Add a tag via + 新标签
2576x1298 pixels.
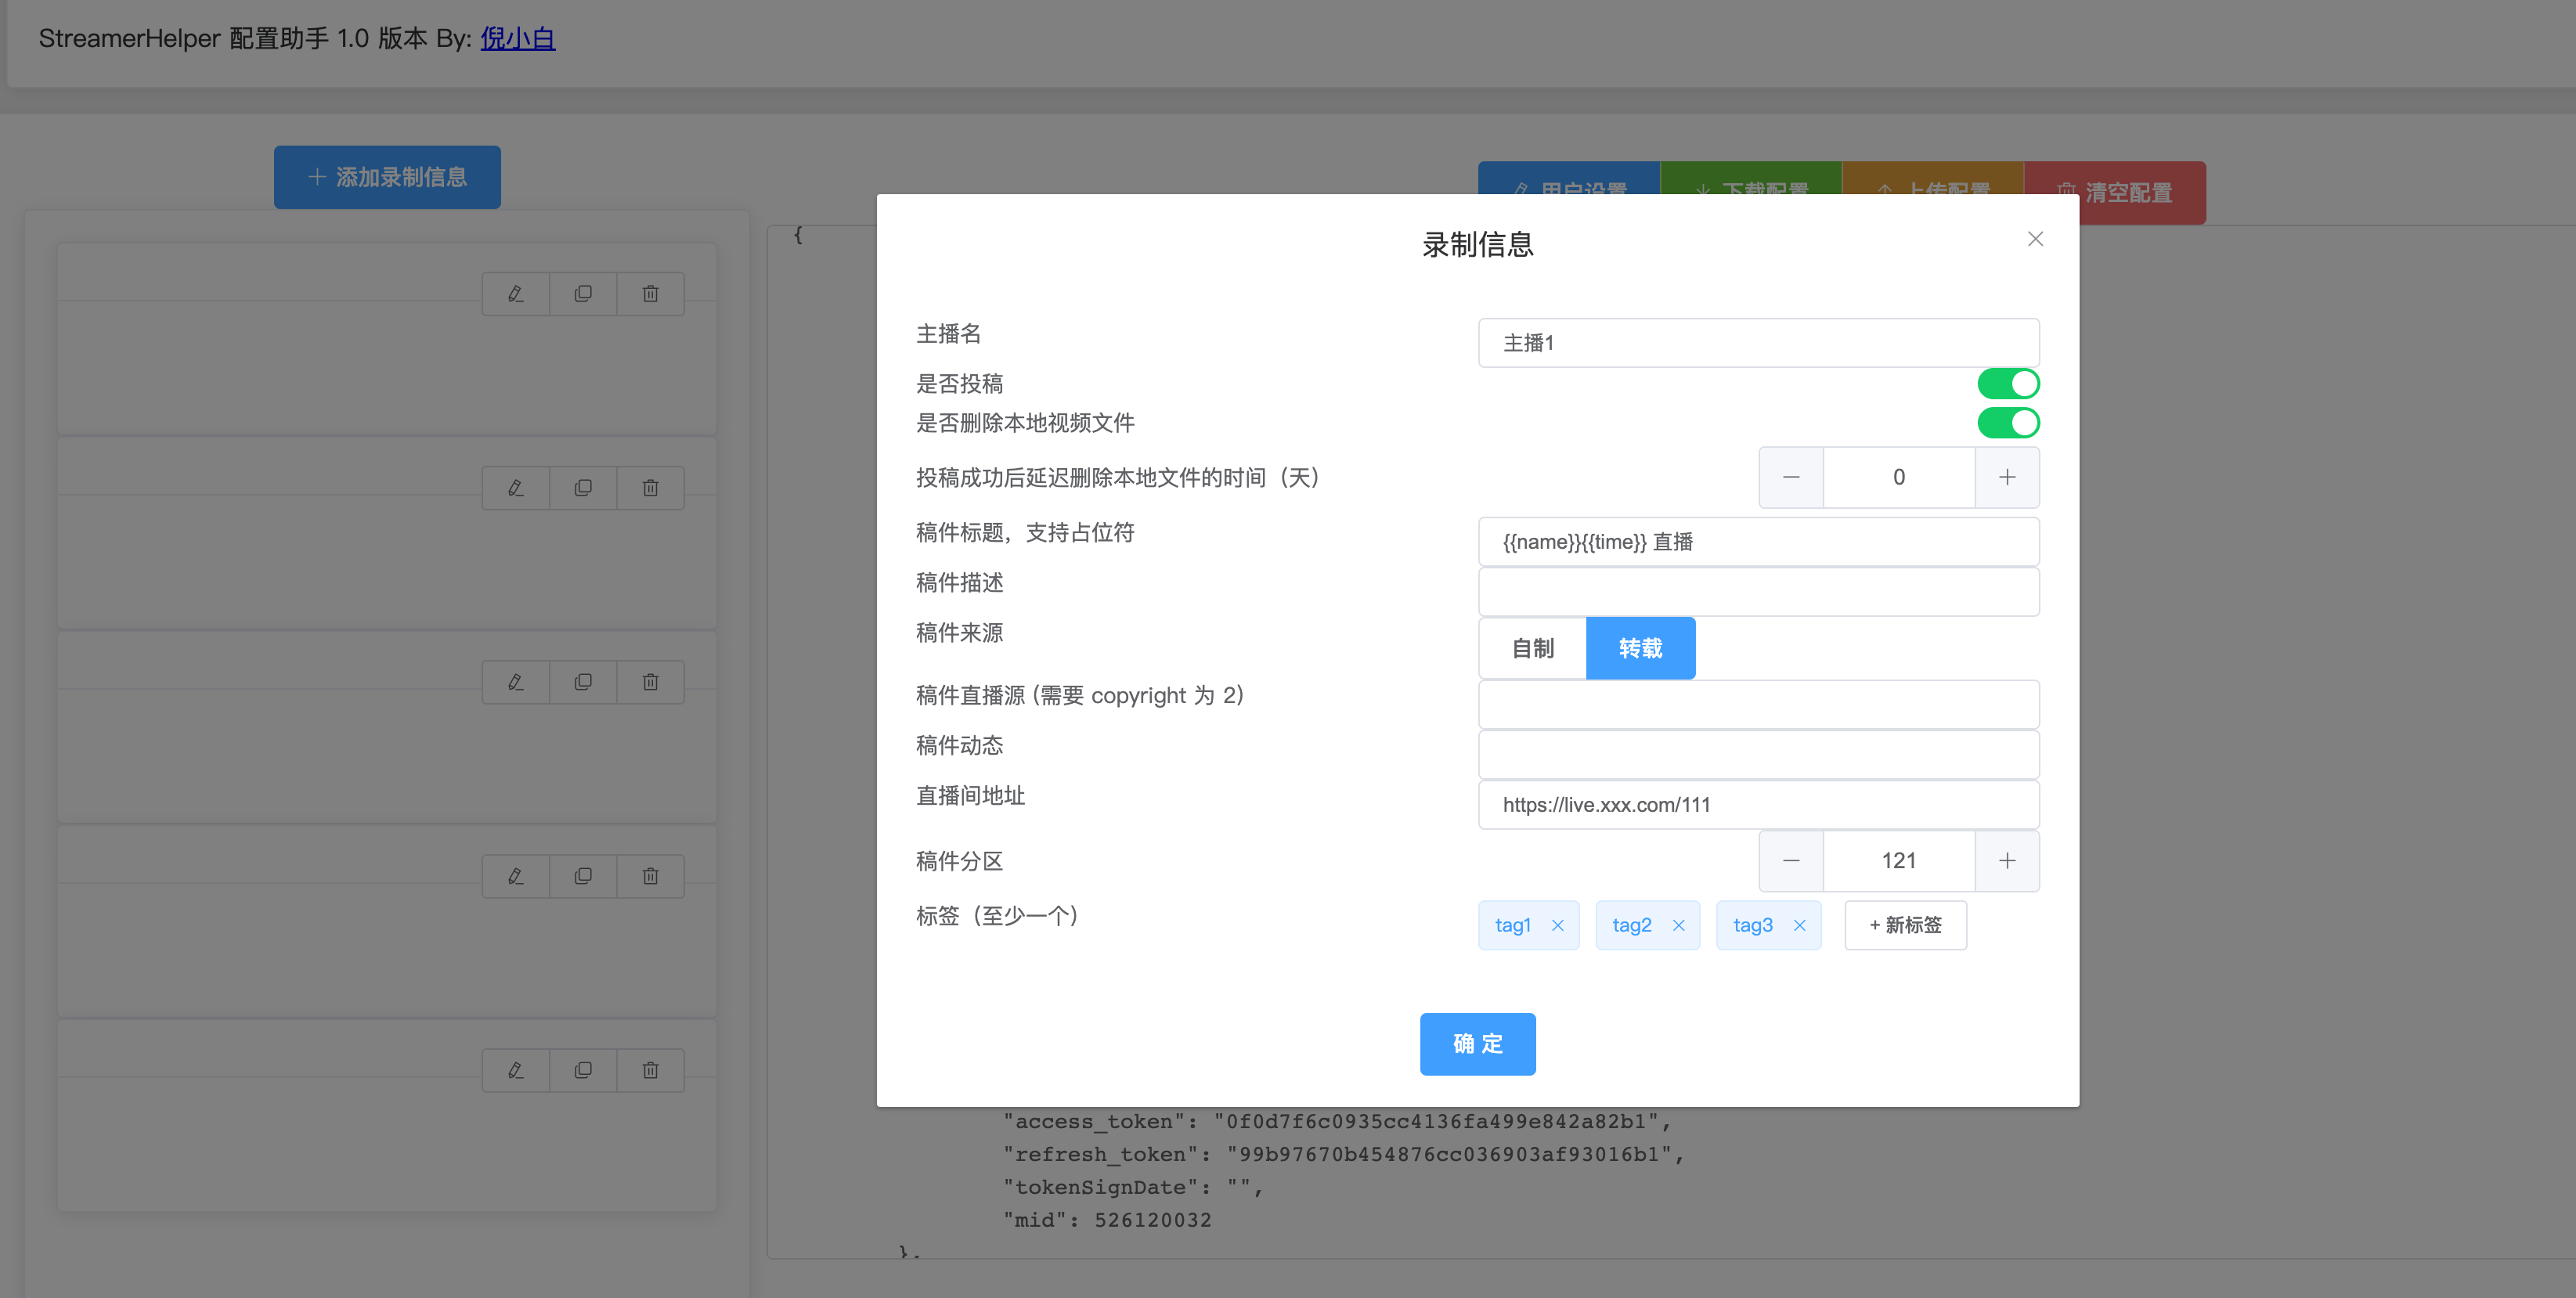pyautogui.click(x=1904, y=925)
